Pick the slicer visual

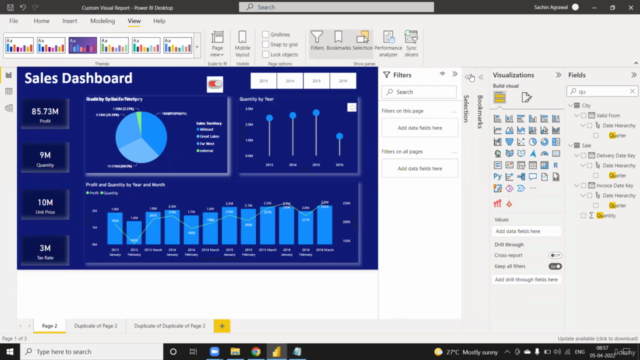point(521,165)
